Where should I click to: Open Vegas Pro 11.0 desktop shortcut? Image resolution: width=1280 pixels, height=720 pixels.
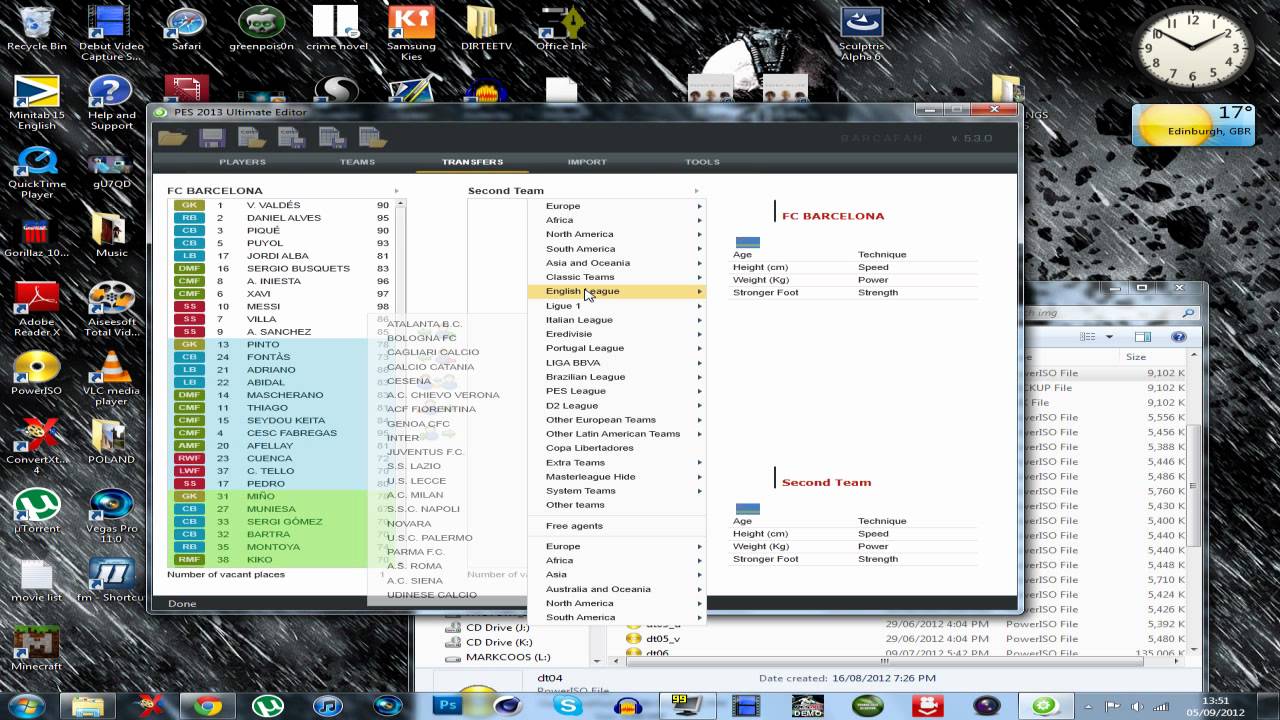[111, 514]
